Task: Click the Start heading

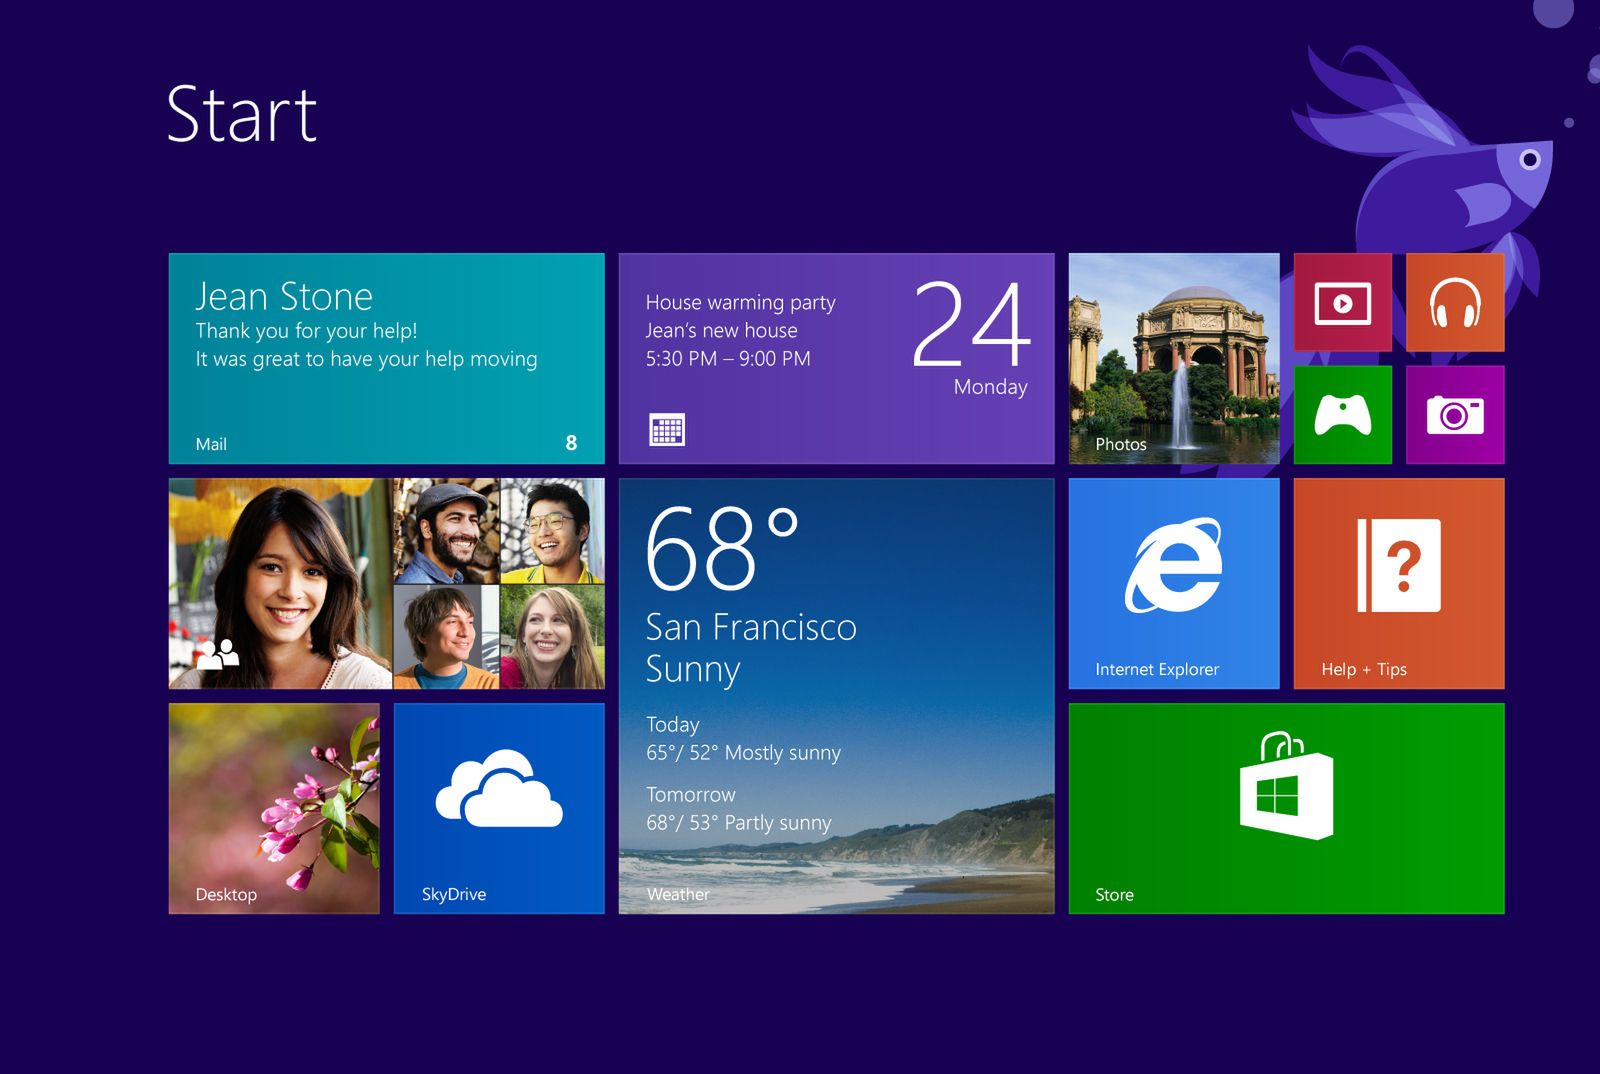Action: (x=242, y=114)
